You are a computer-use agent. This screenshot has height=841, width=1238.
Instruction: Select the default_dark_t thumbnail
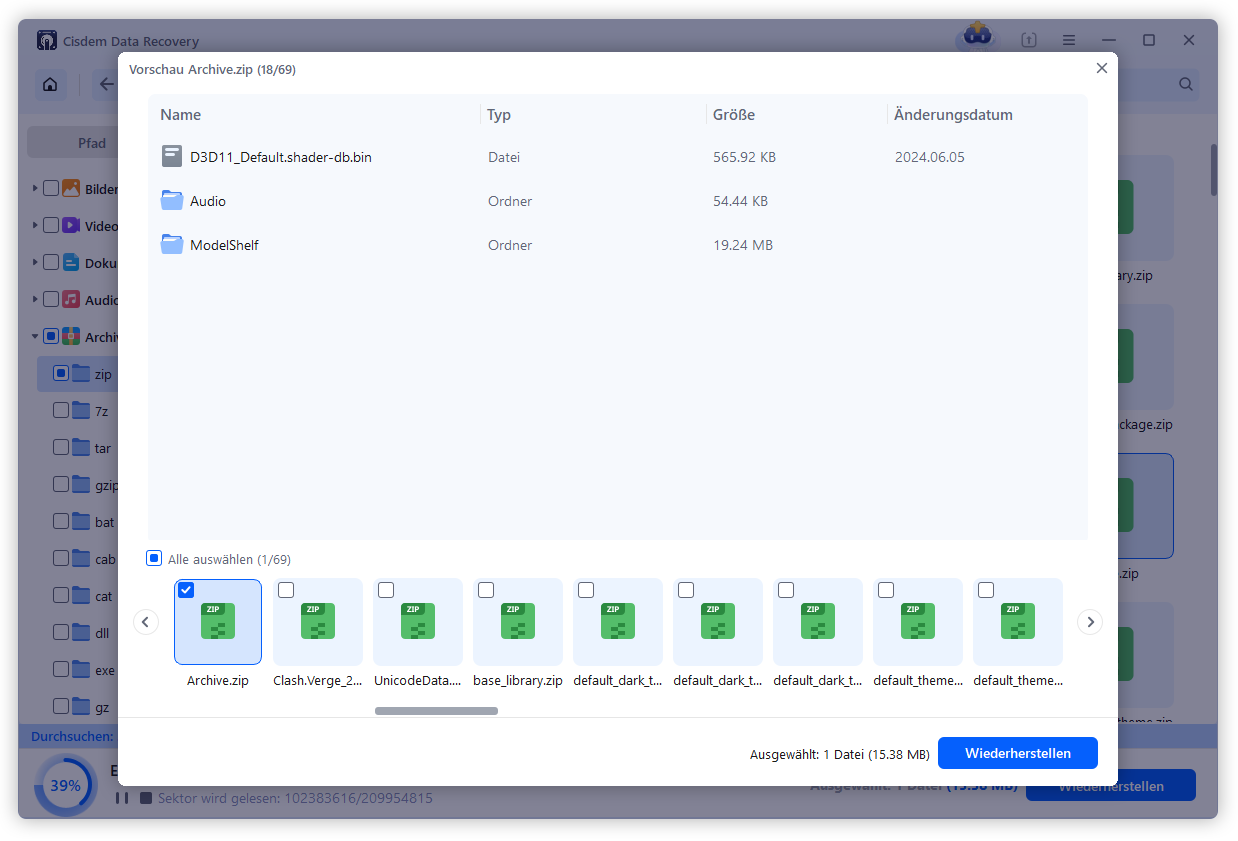617,622
